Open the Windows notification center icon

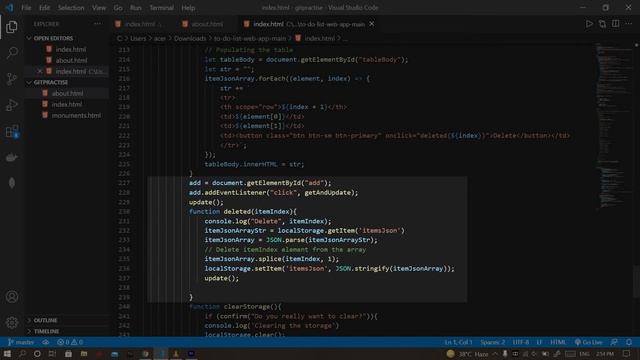[627, 353]
